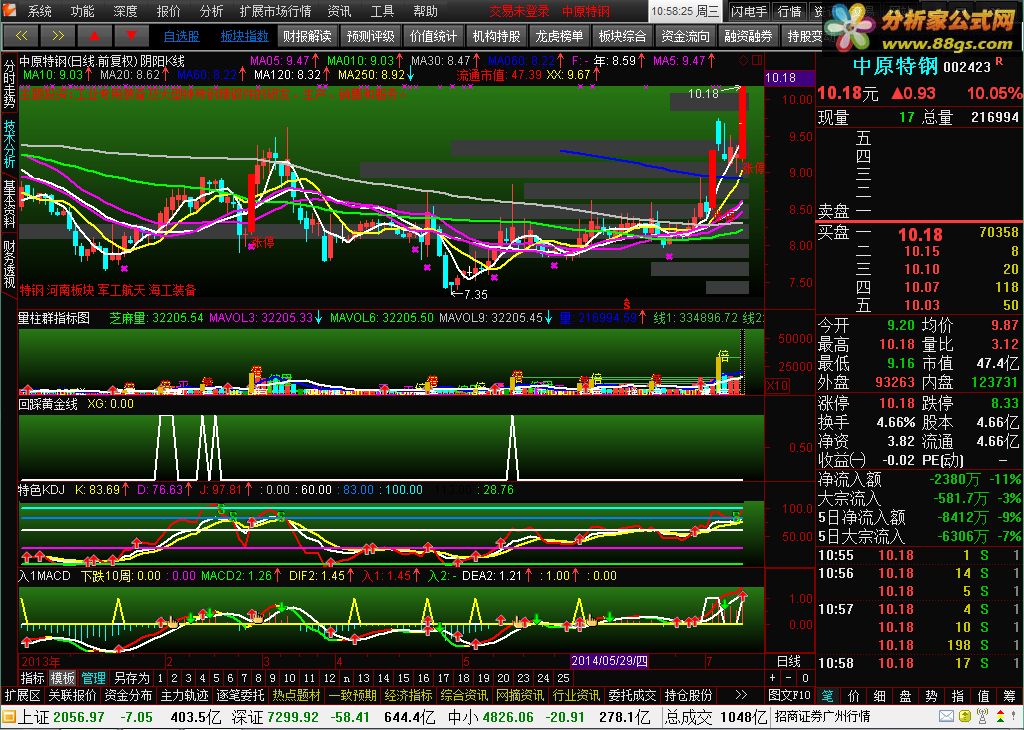
Task: Click the red down triangle toolbar button
Action: point(131,36)
